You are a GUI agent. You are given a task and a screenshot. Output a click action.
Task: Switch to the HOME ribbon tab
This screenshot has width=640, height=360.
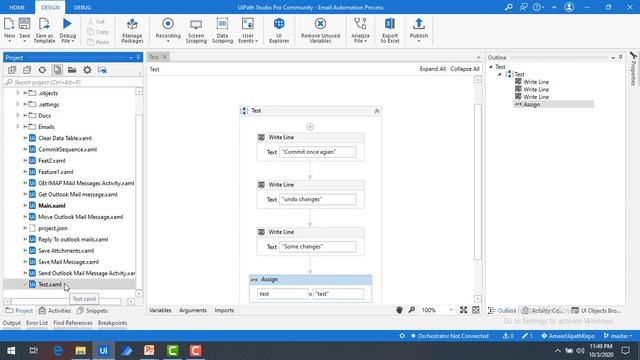(17, 7)
